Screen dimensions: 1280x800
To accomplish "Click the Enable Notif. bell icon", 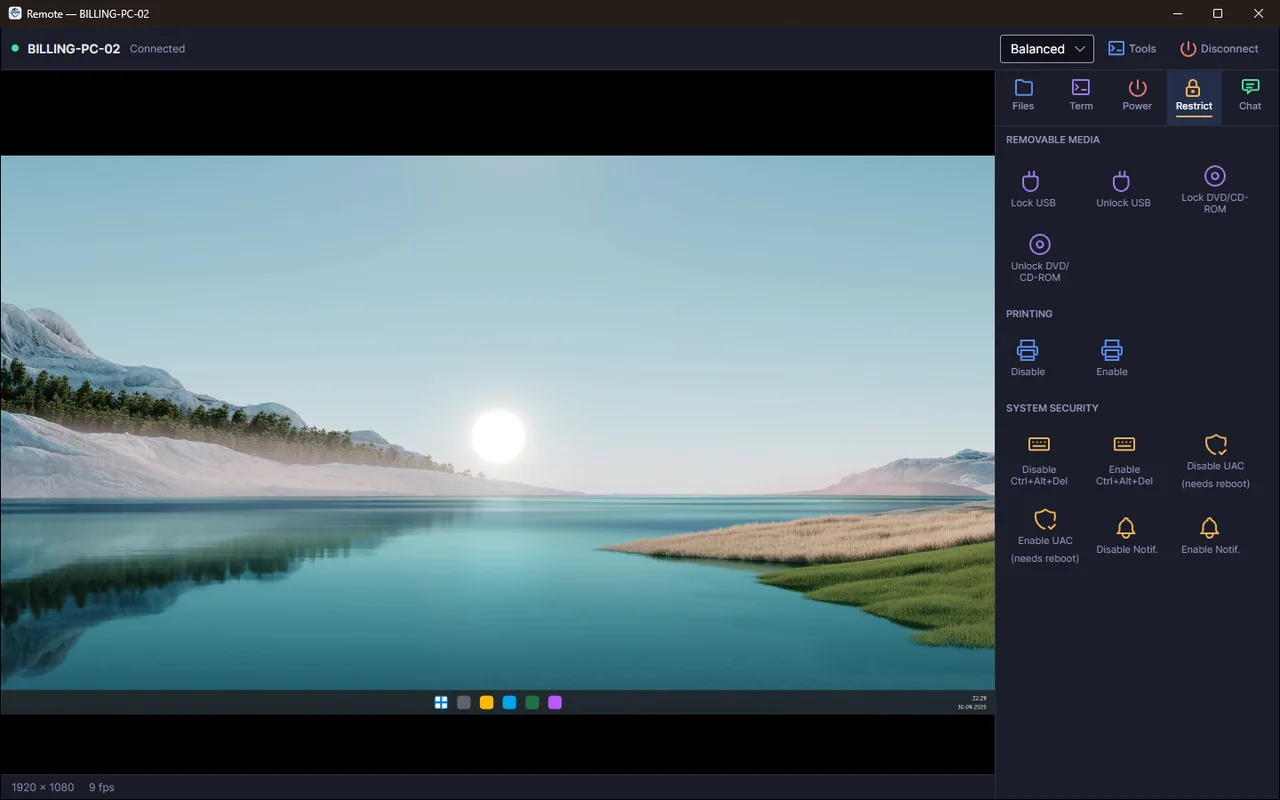I will click(1210, 527).
